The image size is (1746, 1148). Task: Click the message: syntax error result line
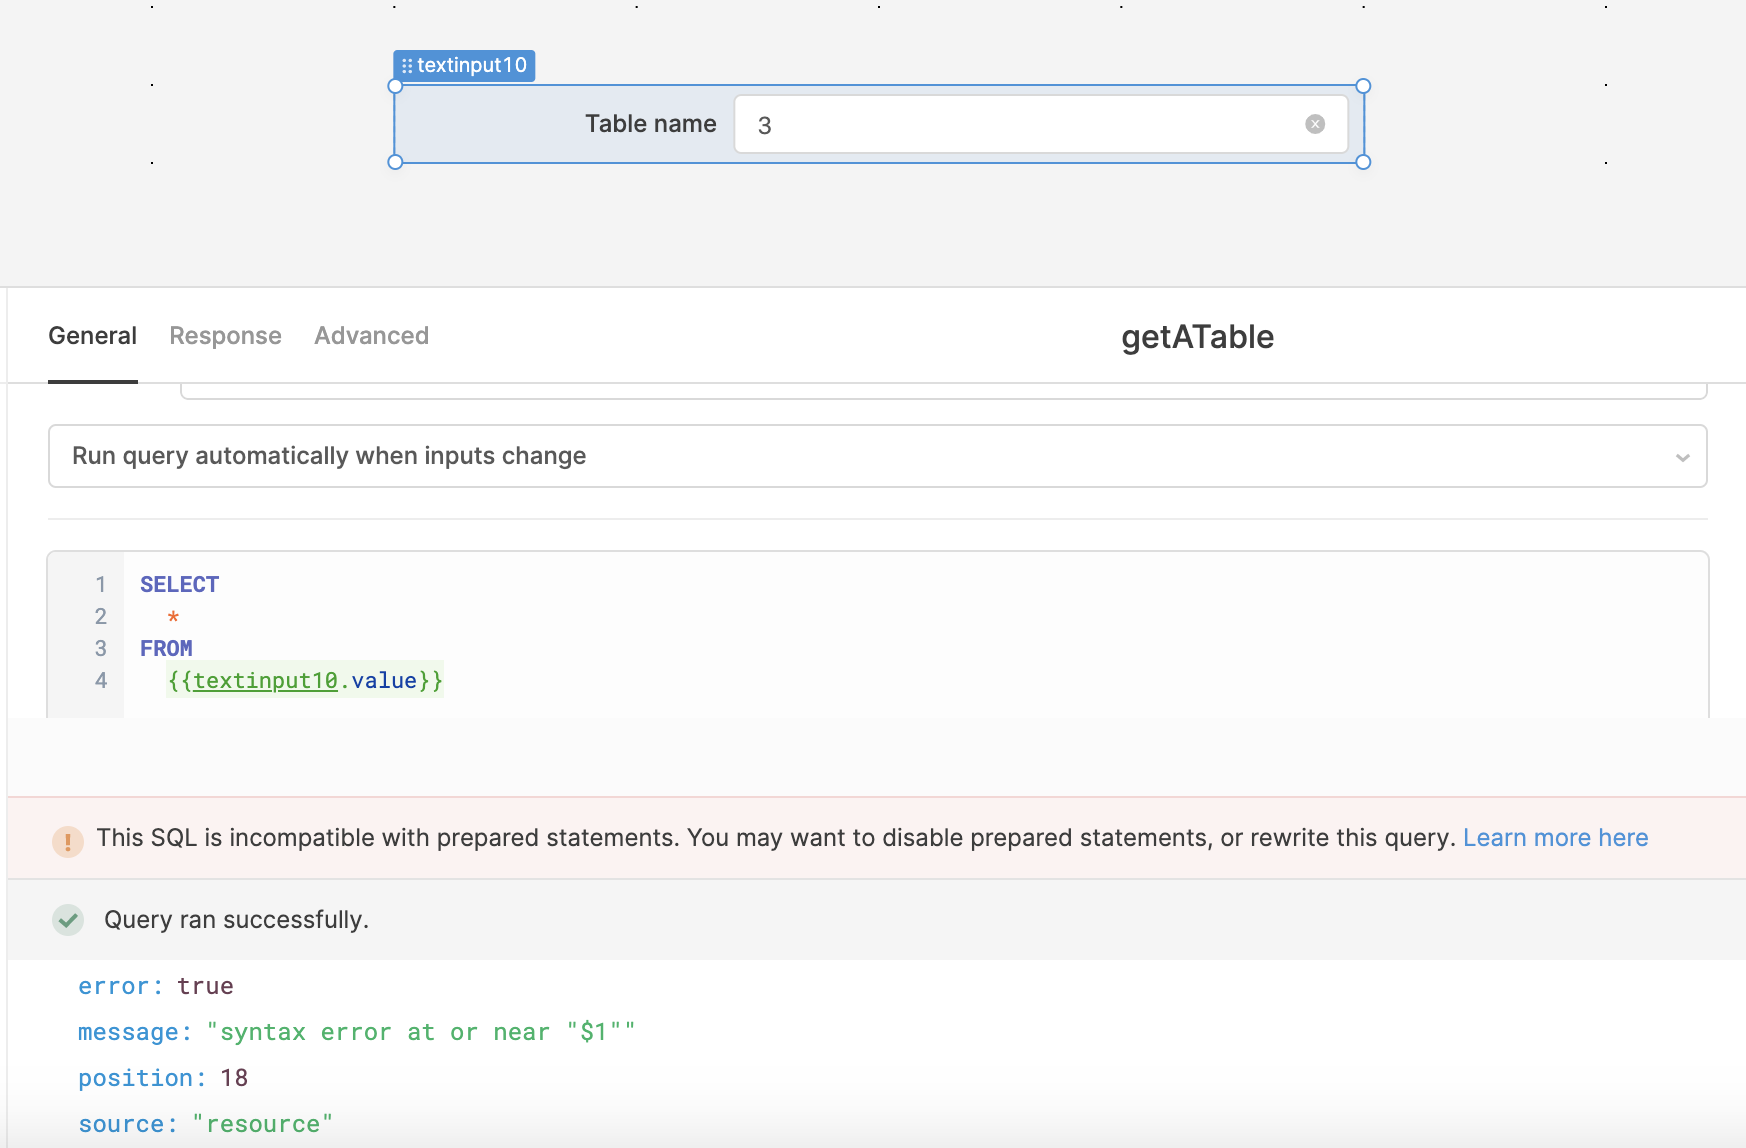pyautogui.click(x=357, y=1032)
